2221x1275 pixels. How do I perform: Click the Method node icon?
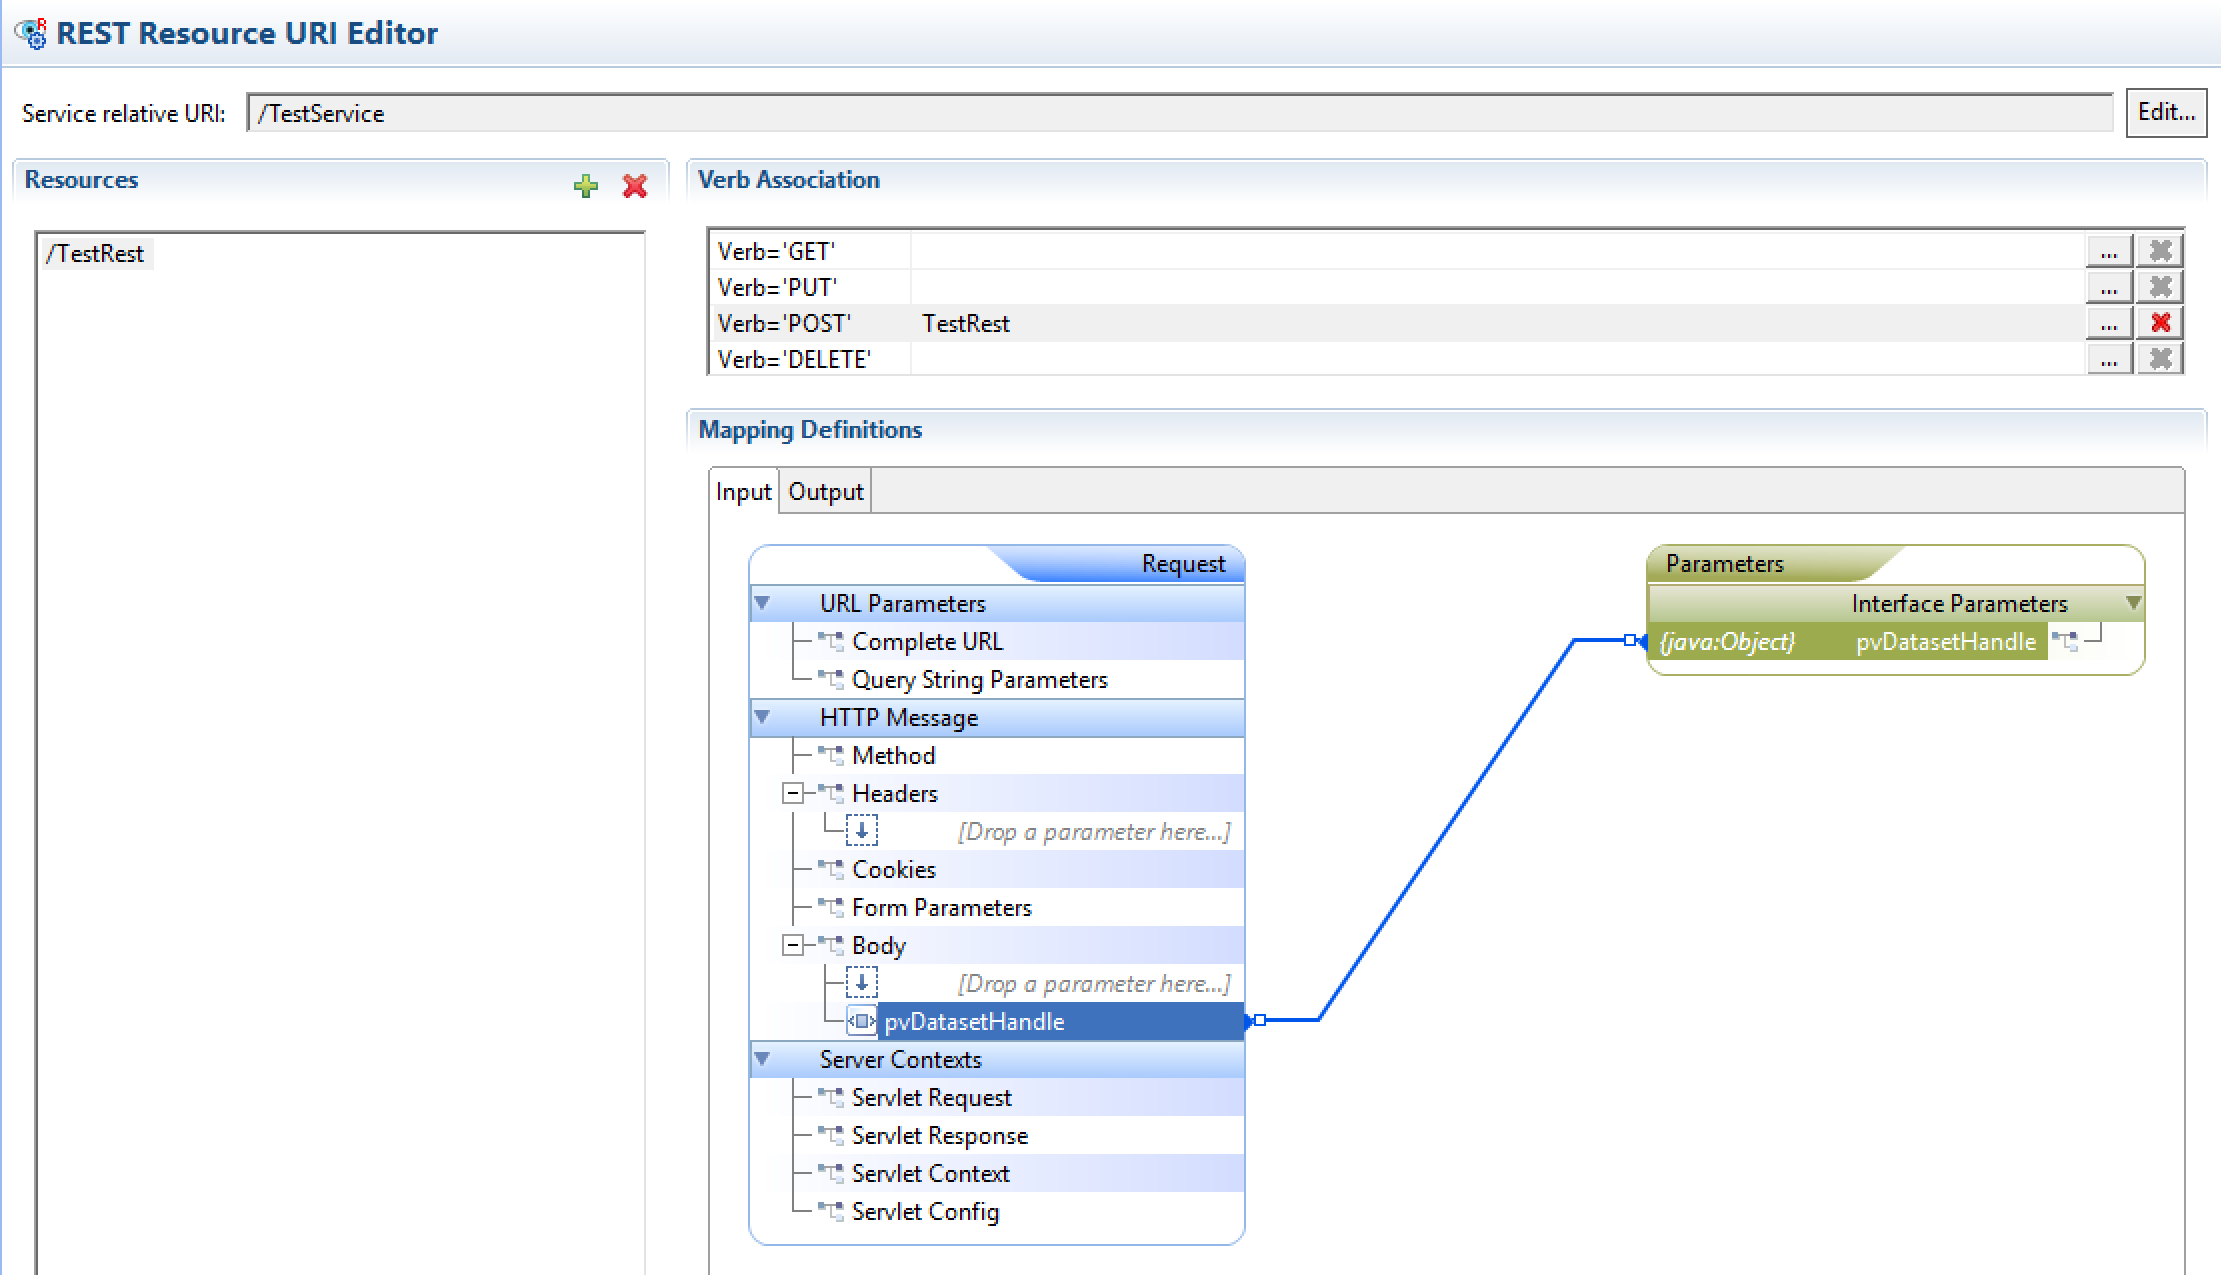tap(831, 755)
